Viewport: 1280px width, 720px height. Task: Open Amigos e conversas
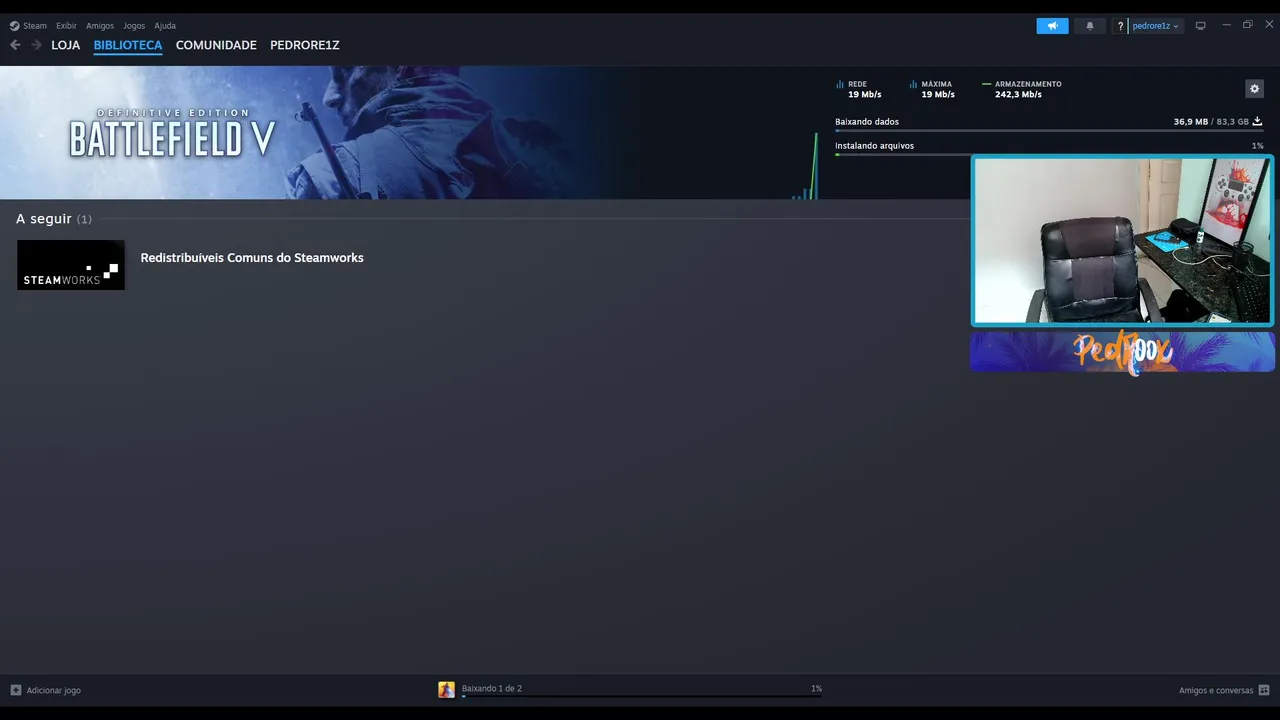[1216, 690]
